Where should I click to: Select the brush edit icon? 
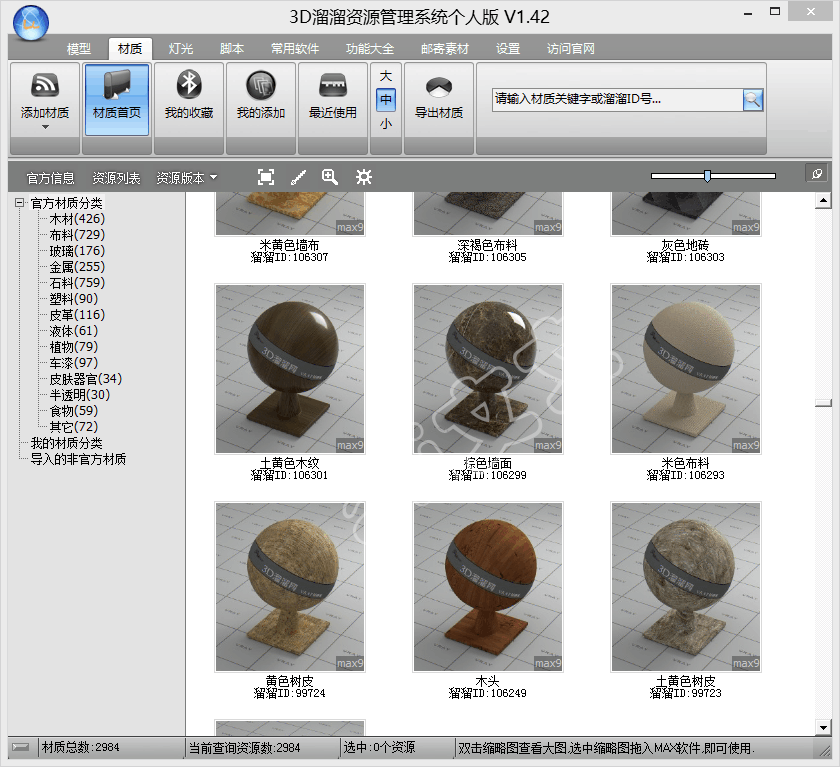coord(298,177)
